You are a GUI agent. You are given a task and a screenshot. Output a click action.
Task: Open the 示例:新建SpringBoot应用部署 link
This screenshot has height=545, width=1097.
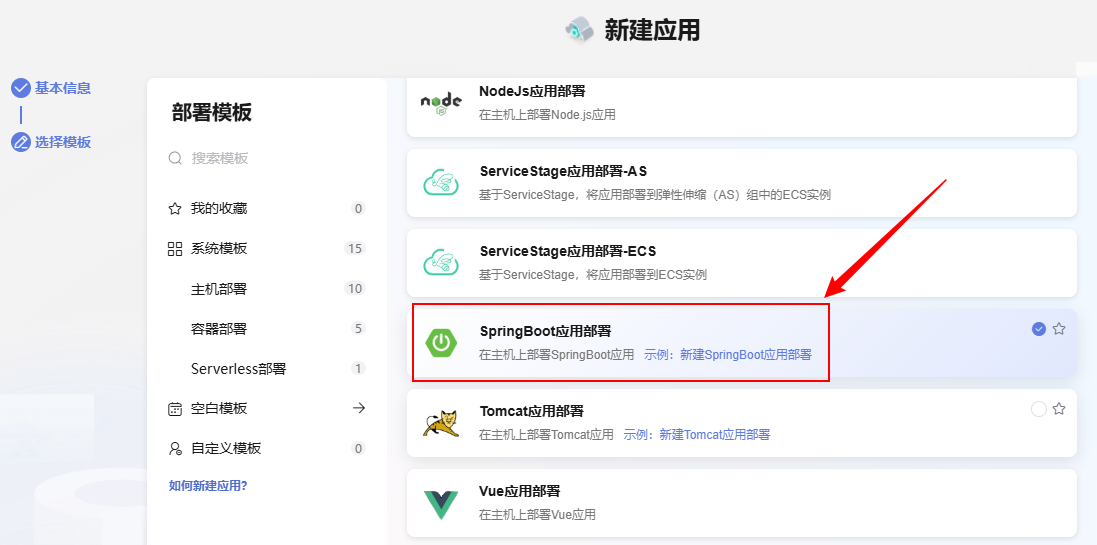pos(728,355)
